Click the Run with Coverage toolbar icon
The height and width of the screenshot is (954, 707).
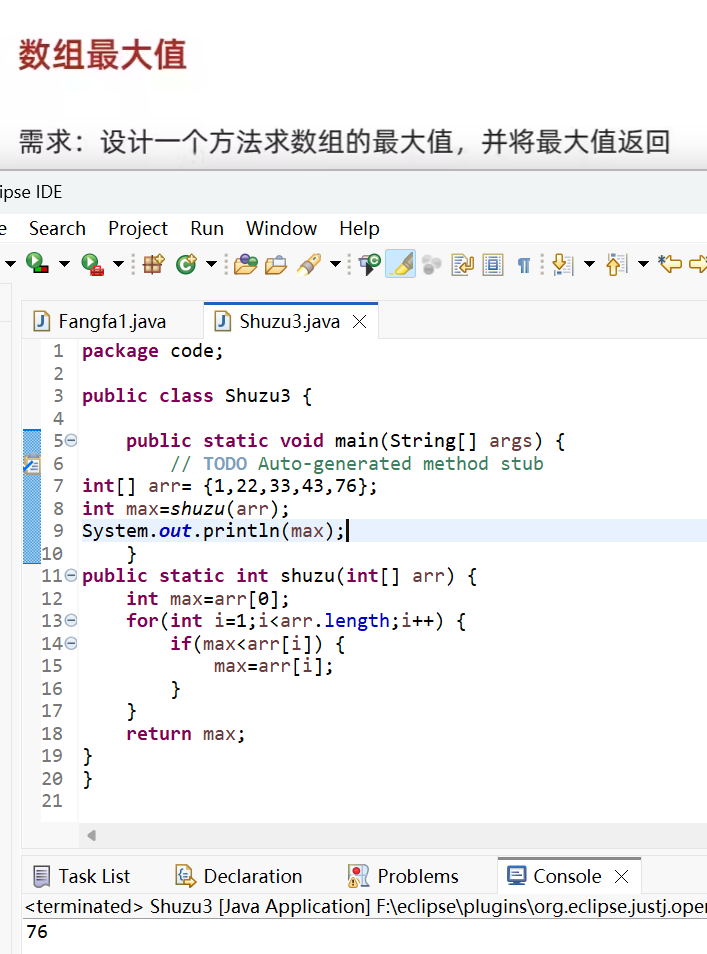tap(38, 263)
